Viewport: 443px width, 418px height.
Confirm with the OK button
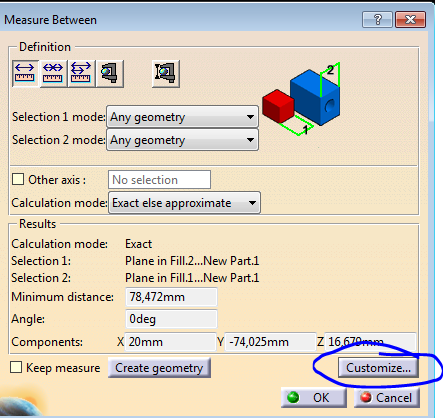tap(314, 397)
